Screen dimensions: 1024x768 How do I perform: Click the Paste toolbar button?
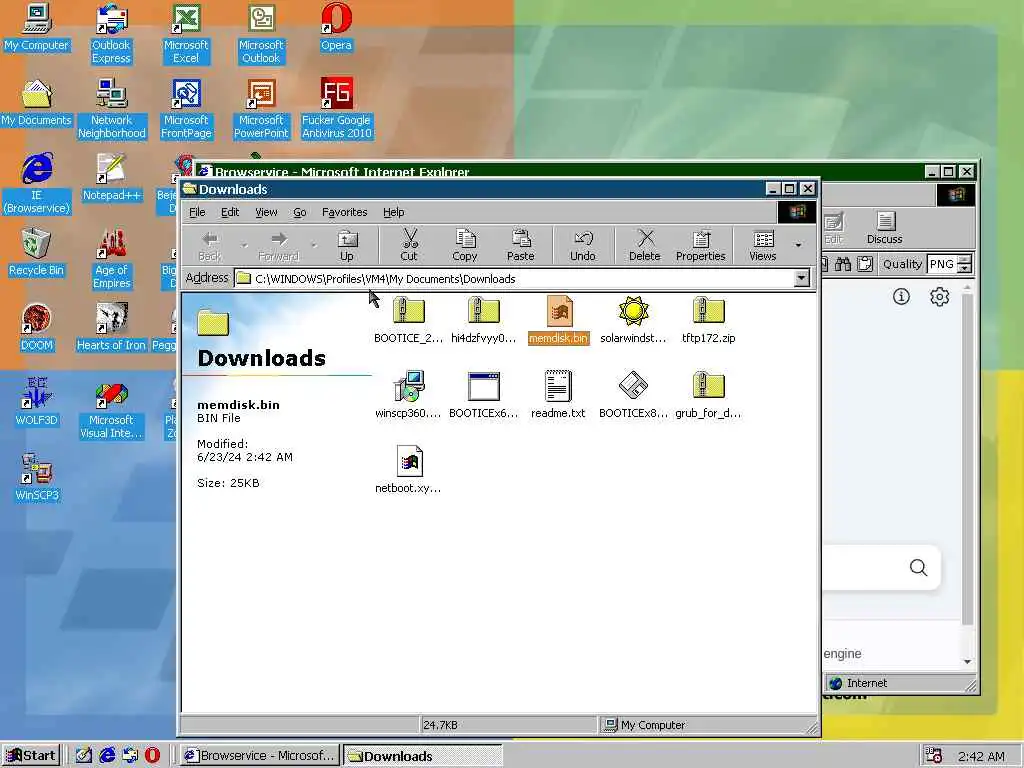(x=520, y=246)
